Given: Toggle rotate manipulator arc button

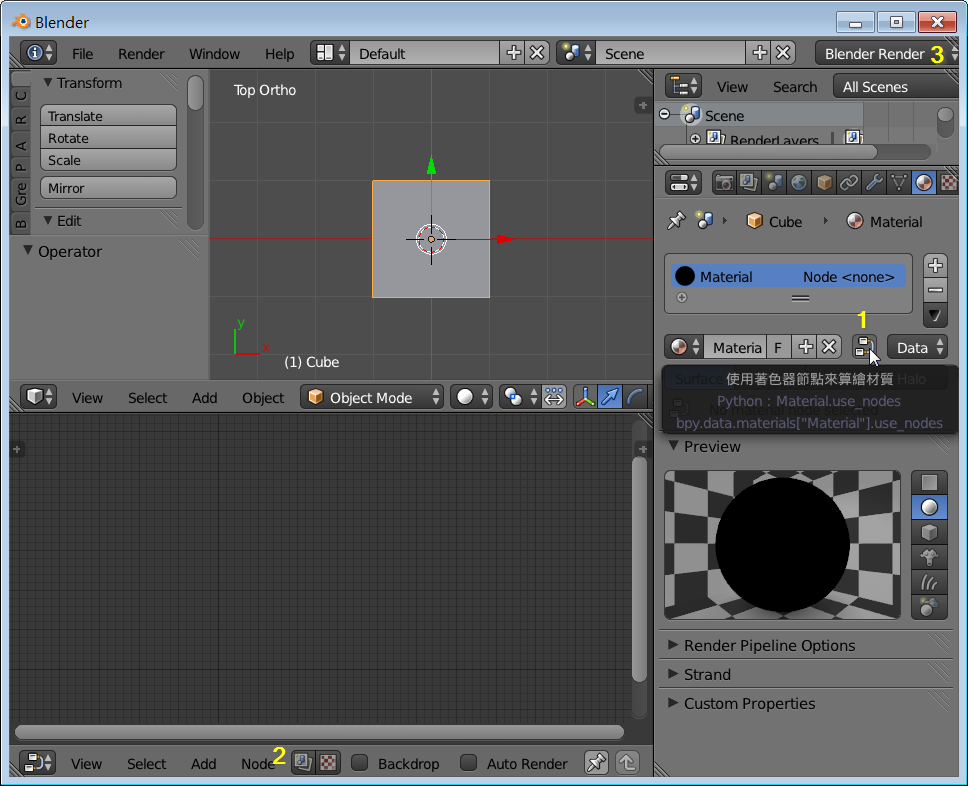Looking at the screenshot, I should point(634,397).
